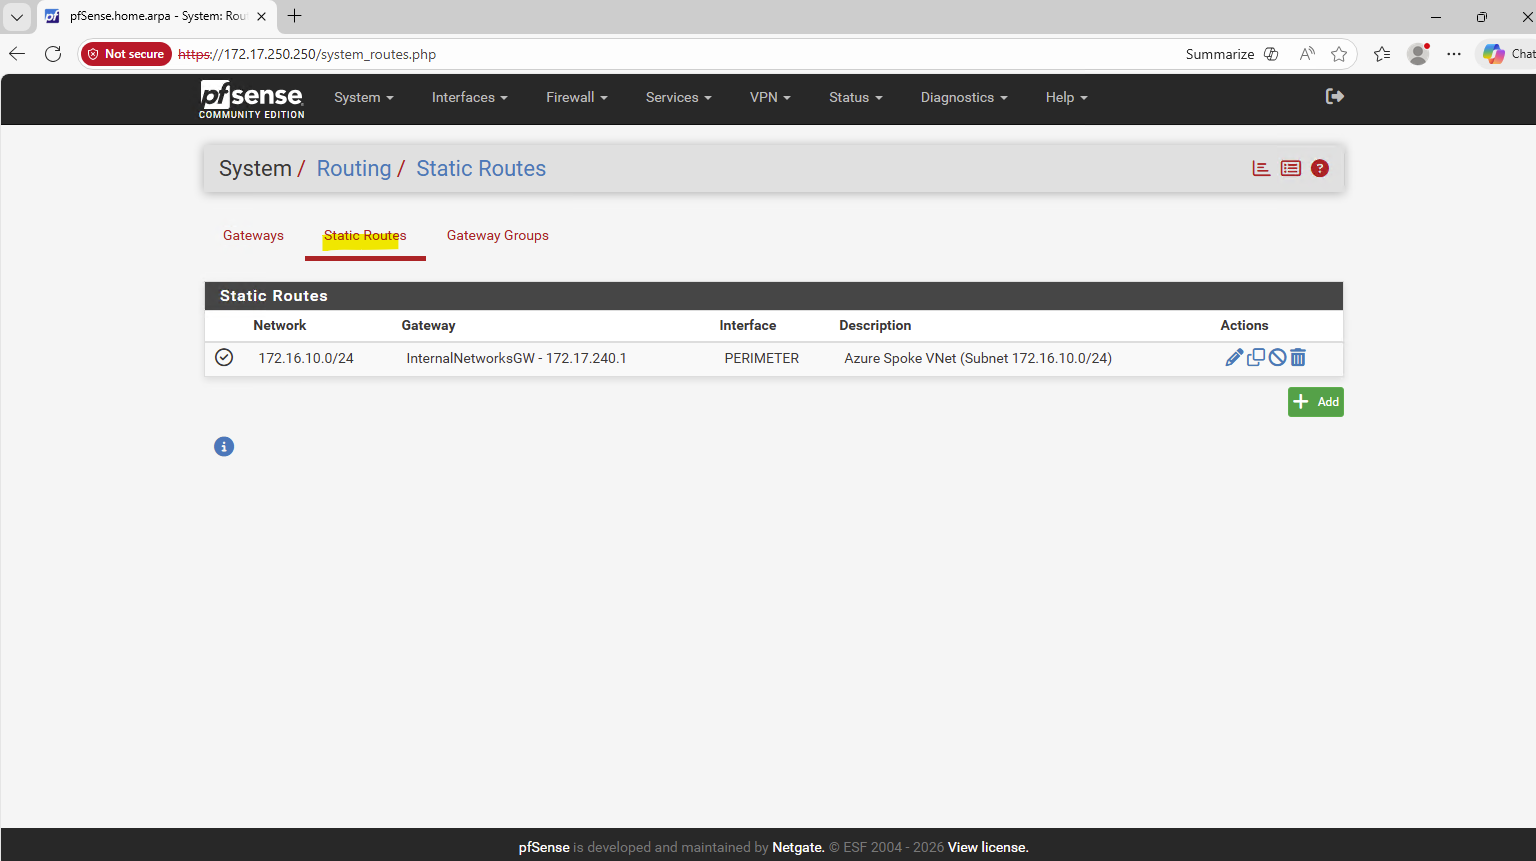The height and width of the screenshot is (861, 1536).
Task: Click the PERIMETER interface cell
Action: [762, 358]
